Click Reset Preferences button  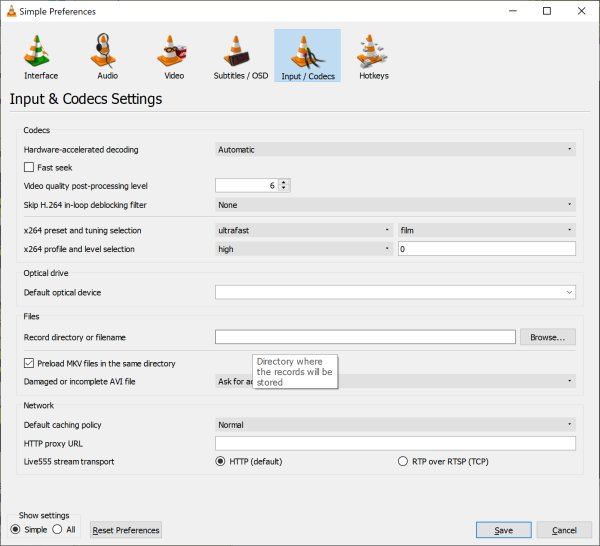pos(126,530)
